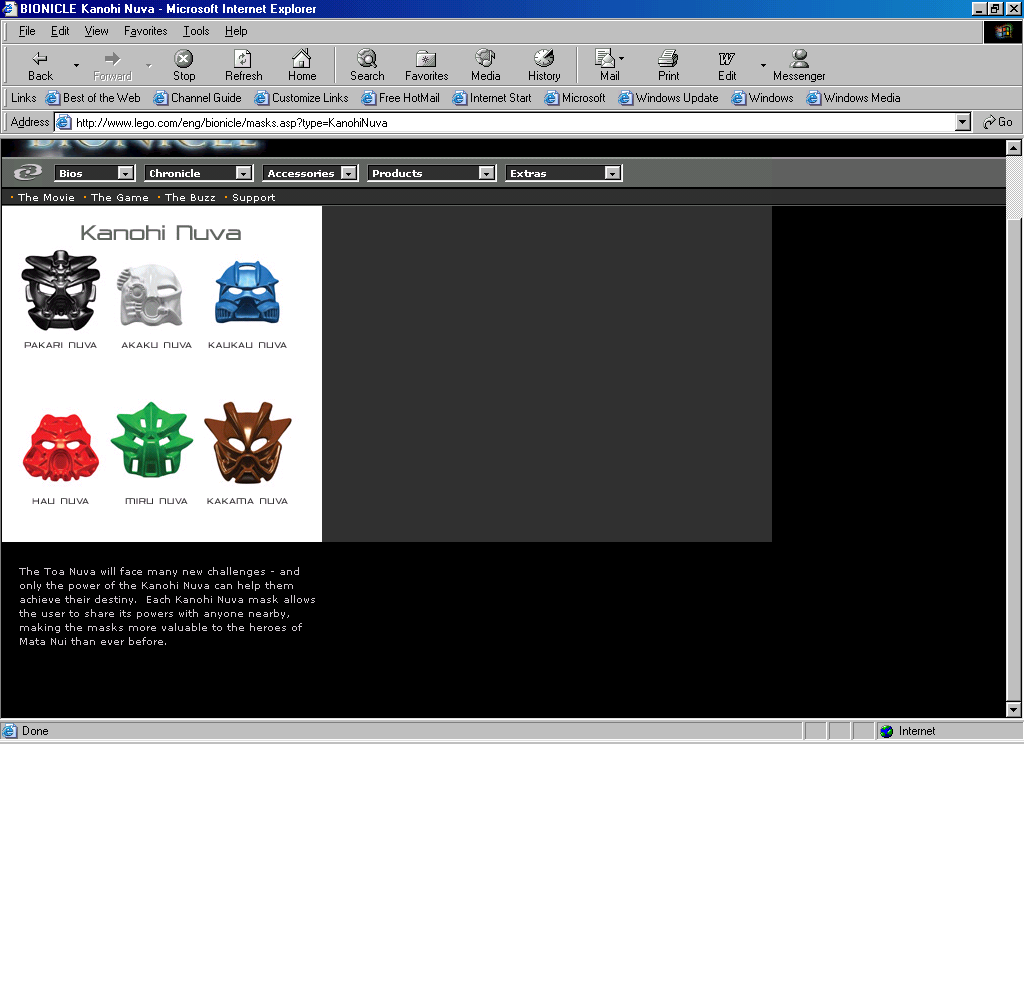Follow The Game link
Viewport: 1024px width, 1000px height.
[x=120, y=197]
